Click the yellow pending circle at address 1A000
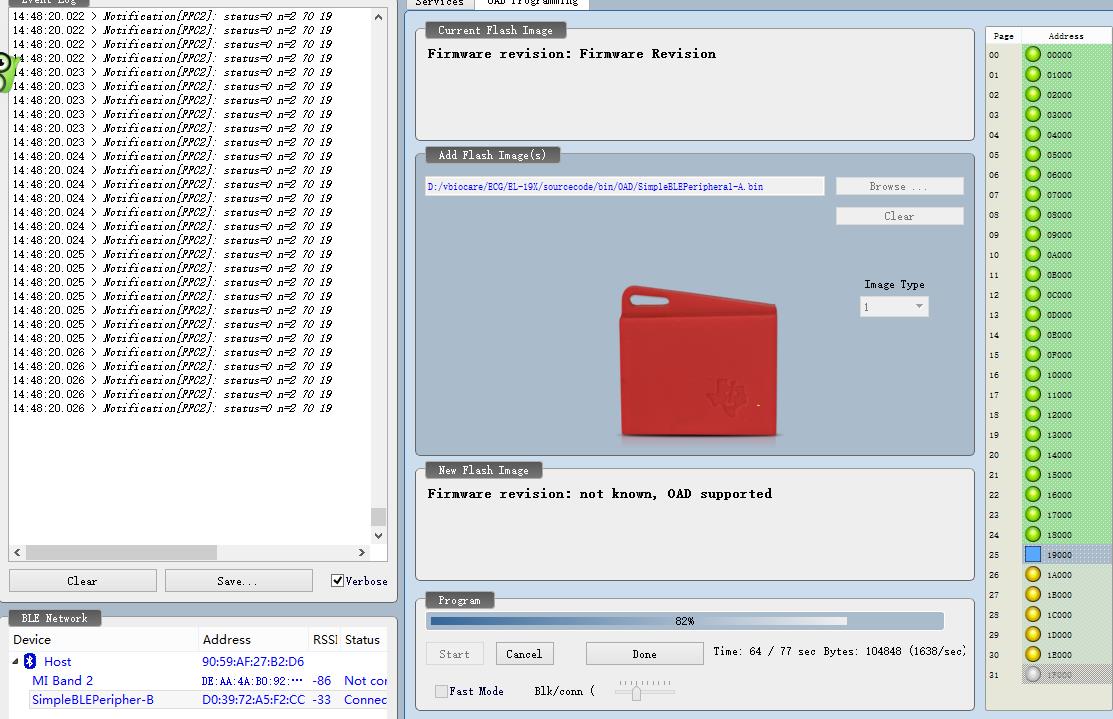 1033,574
